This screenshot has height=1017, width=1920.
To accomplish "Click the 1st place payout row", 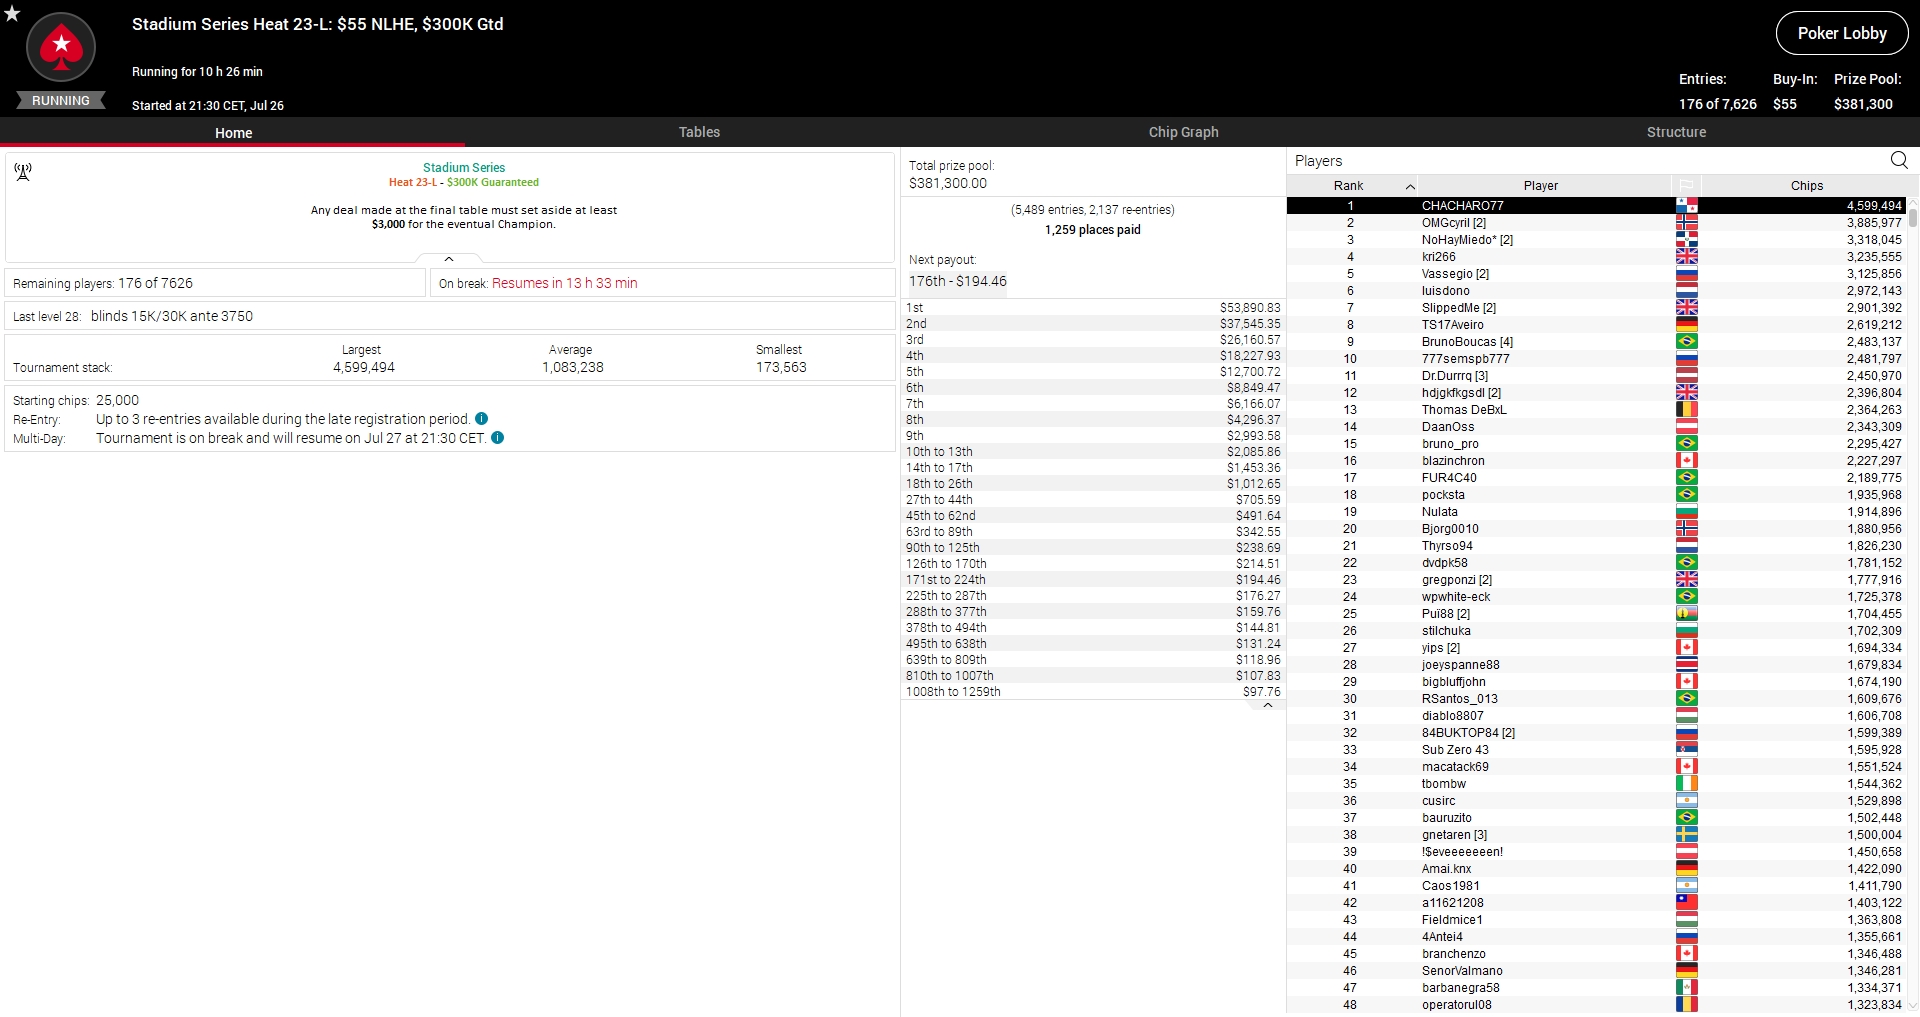I will click(1093, 308).
